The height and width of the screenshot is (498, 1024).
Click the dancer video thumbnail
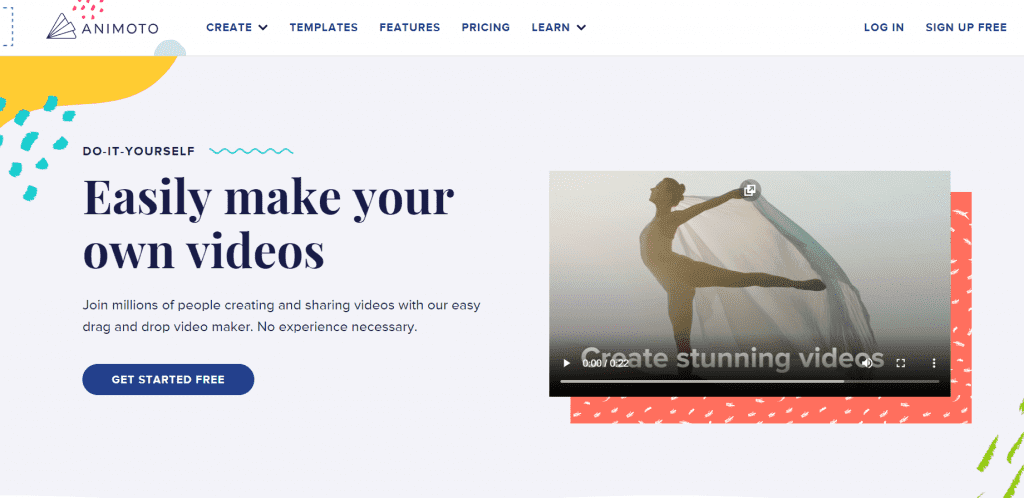(x=750, y=283)
